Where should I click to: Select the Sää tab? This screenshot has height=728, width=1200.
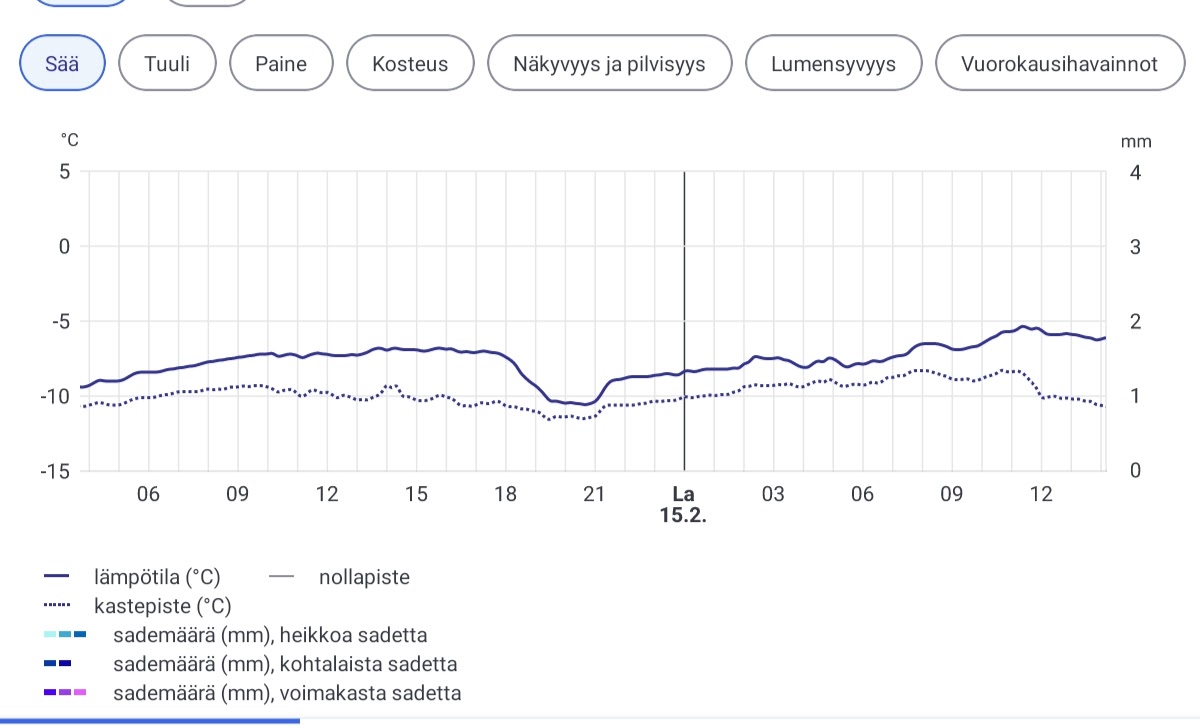(63, 63)
